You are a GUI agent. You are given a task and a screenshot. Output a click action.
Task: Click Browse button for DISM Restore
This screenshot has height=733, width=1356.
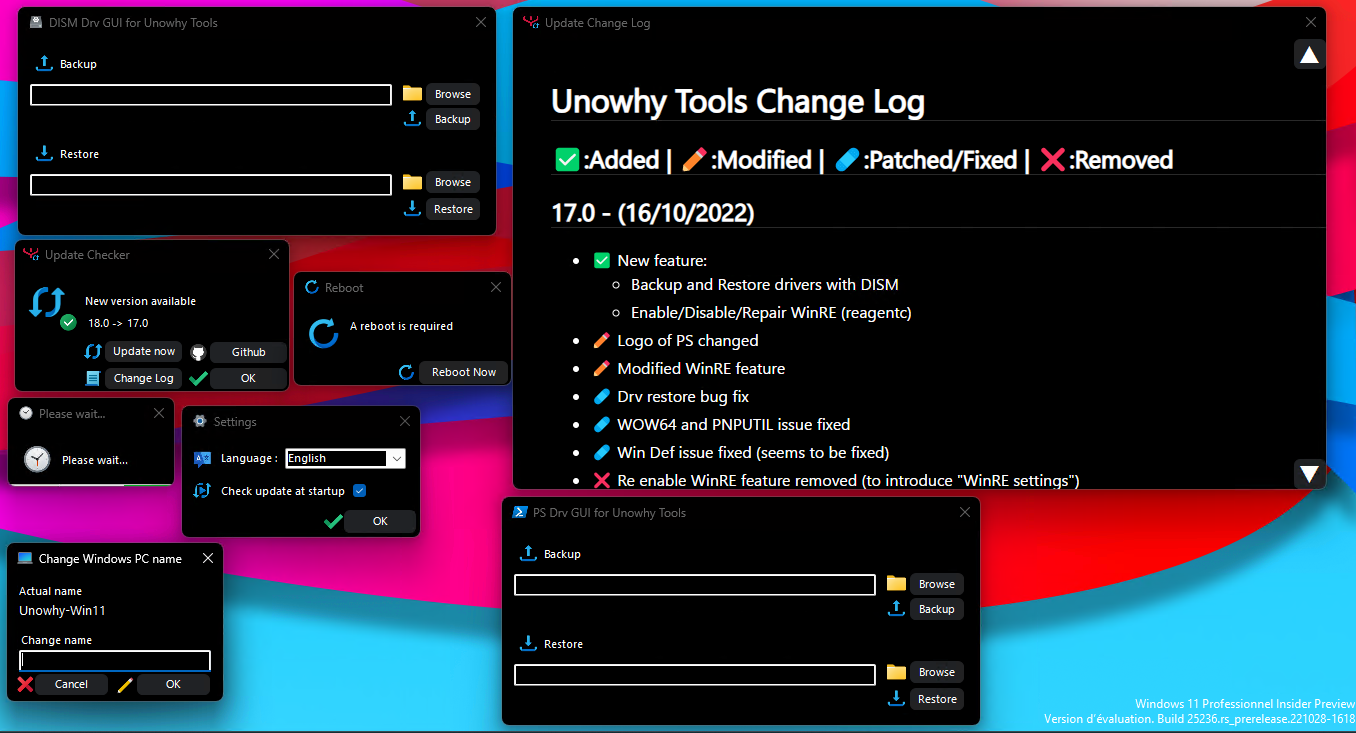click(453, 182)
